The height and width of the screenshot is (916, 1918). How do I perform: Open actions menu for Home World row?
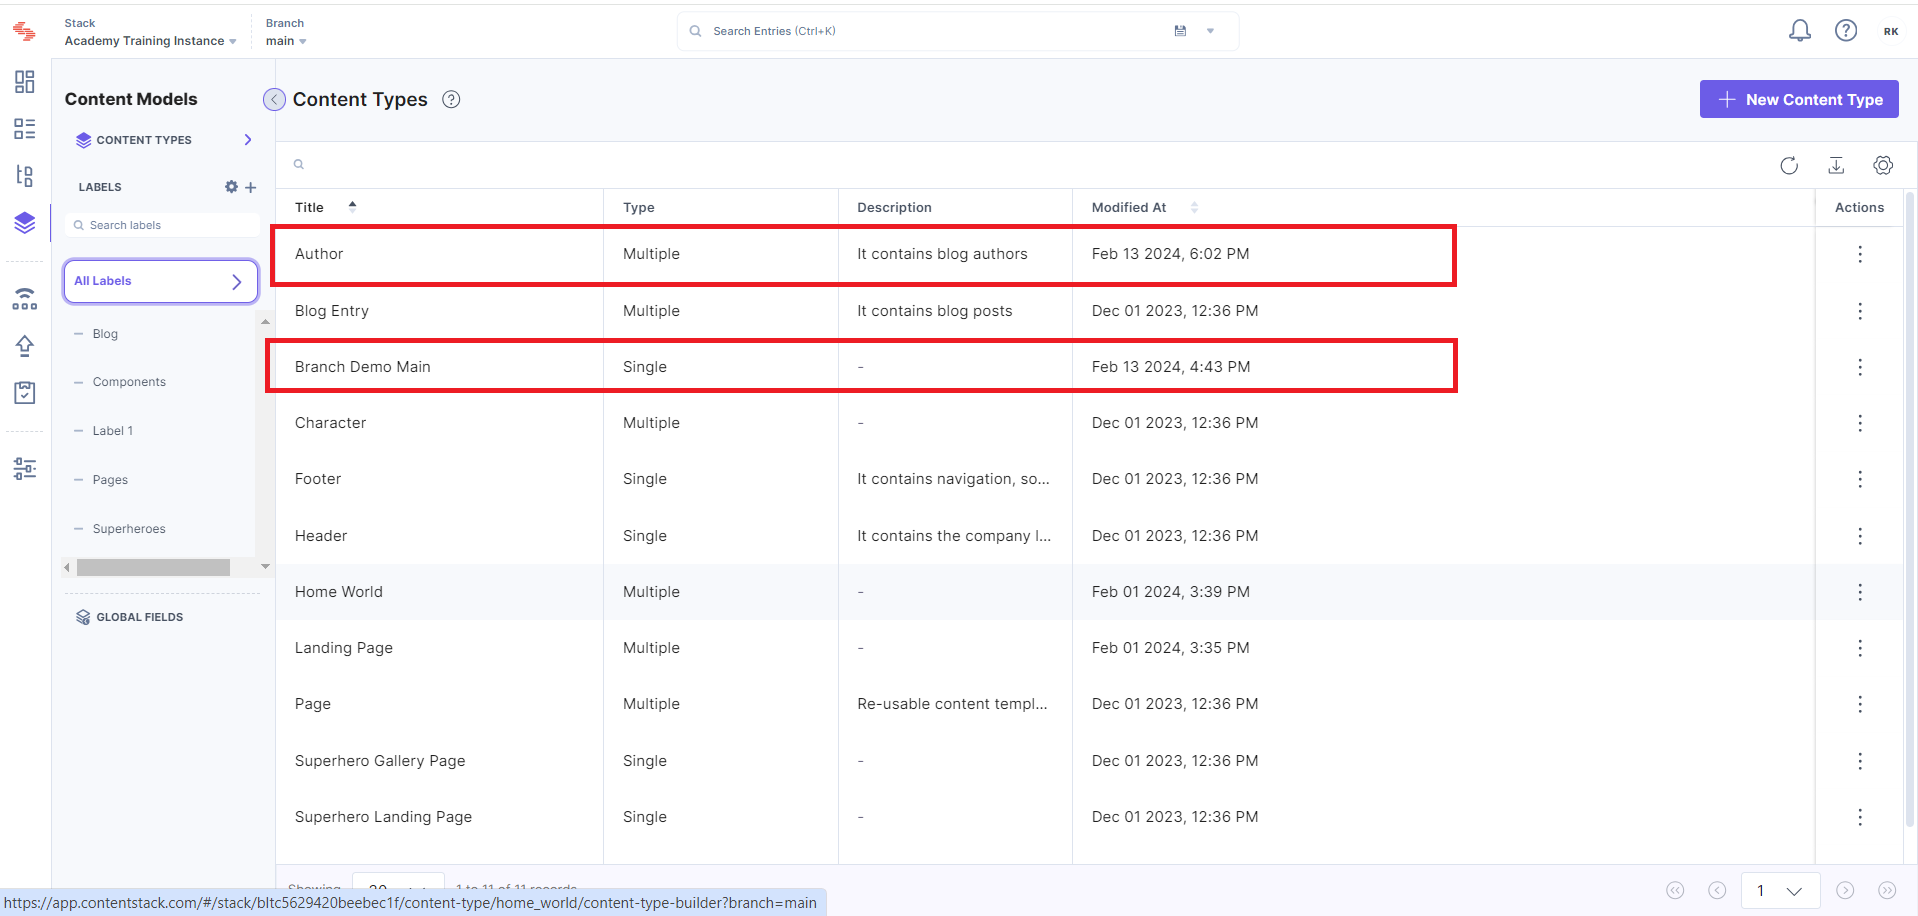point(1860,592)
